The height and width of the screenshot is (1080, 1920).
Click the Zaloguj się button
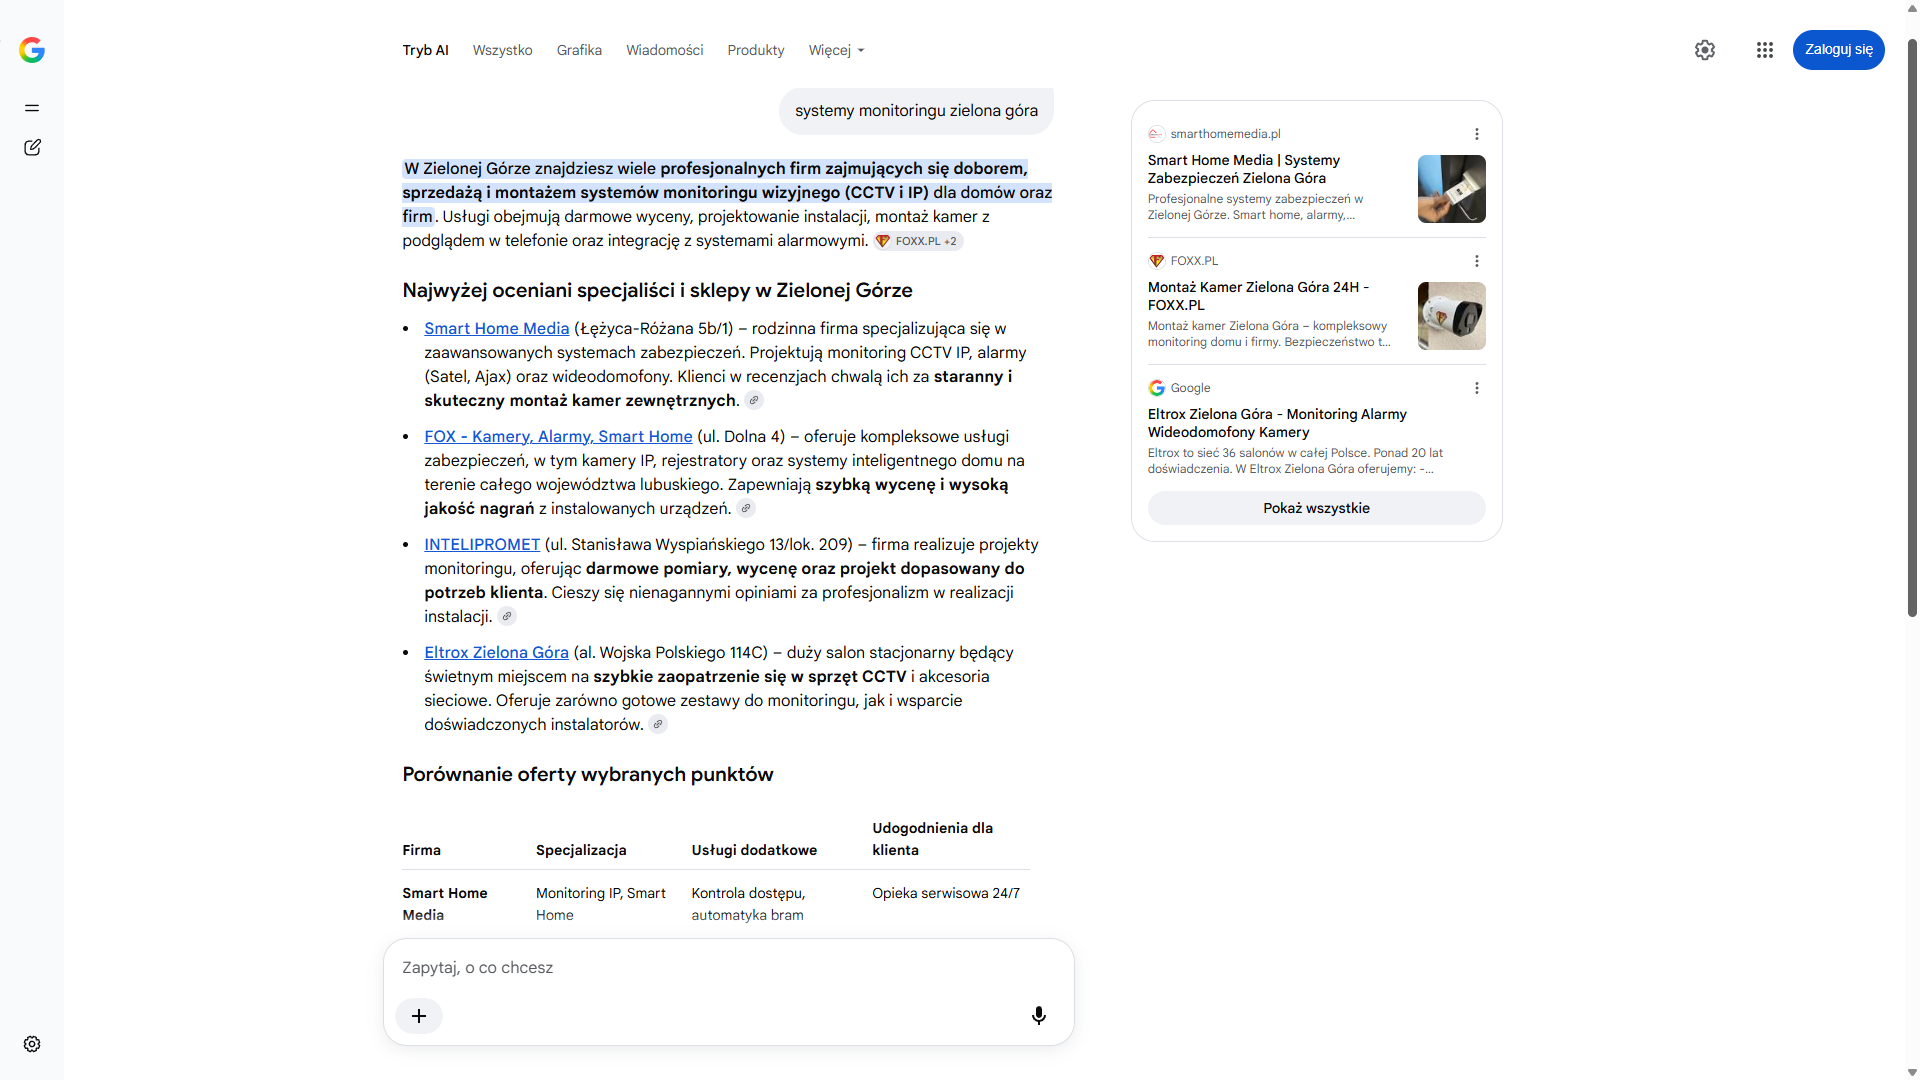click(x=1838, y=50)
